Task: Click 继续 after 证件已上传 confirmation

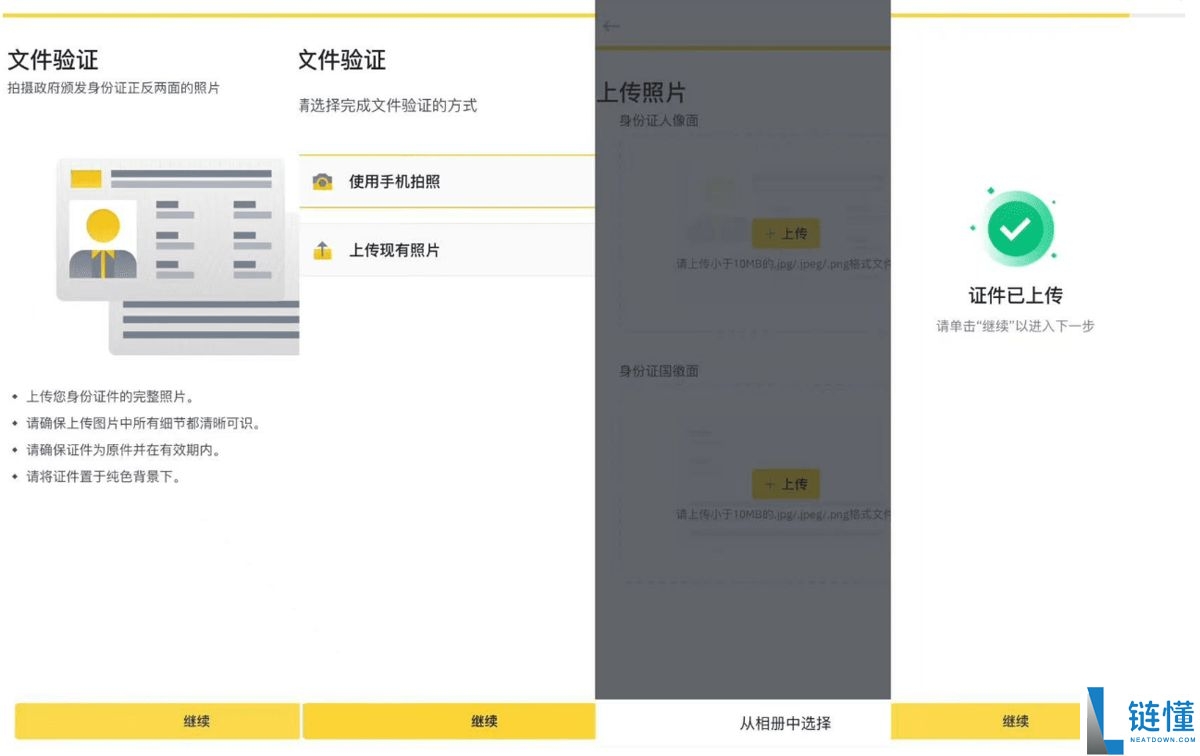Action: pos(1016,721)
